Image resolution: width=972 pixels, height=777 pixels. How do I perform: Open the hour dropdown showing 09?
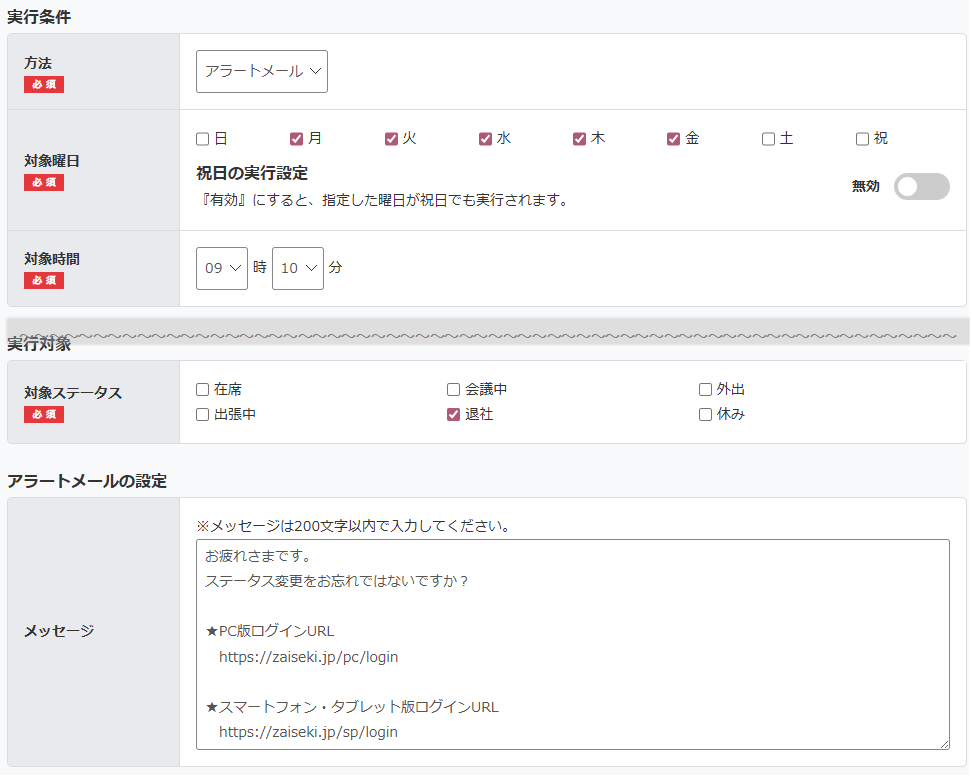pos(222,268)
